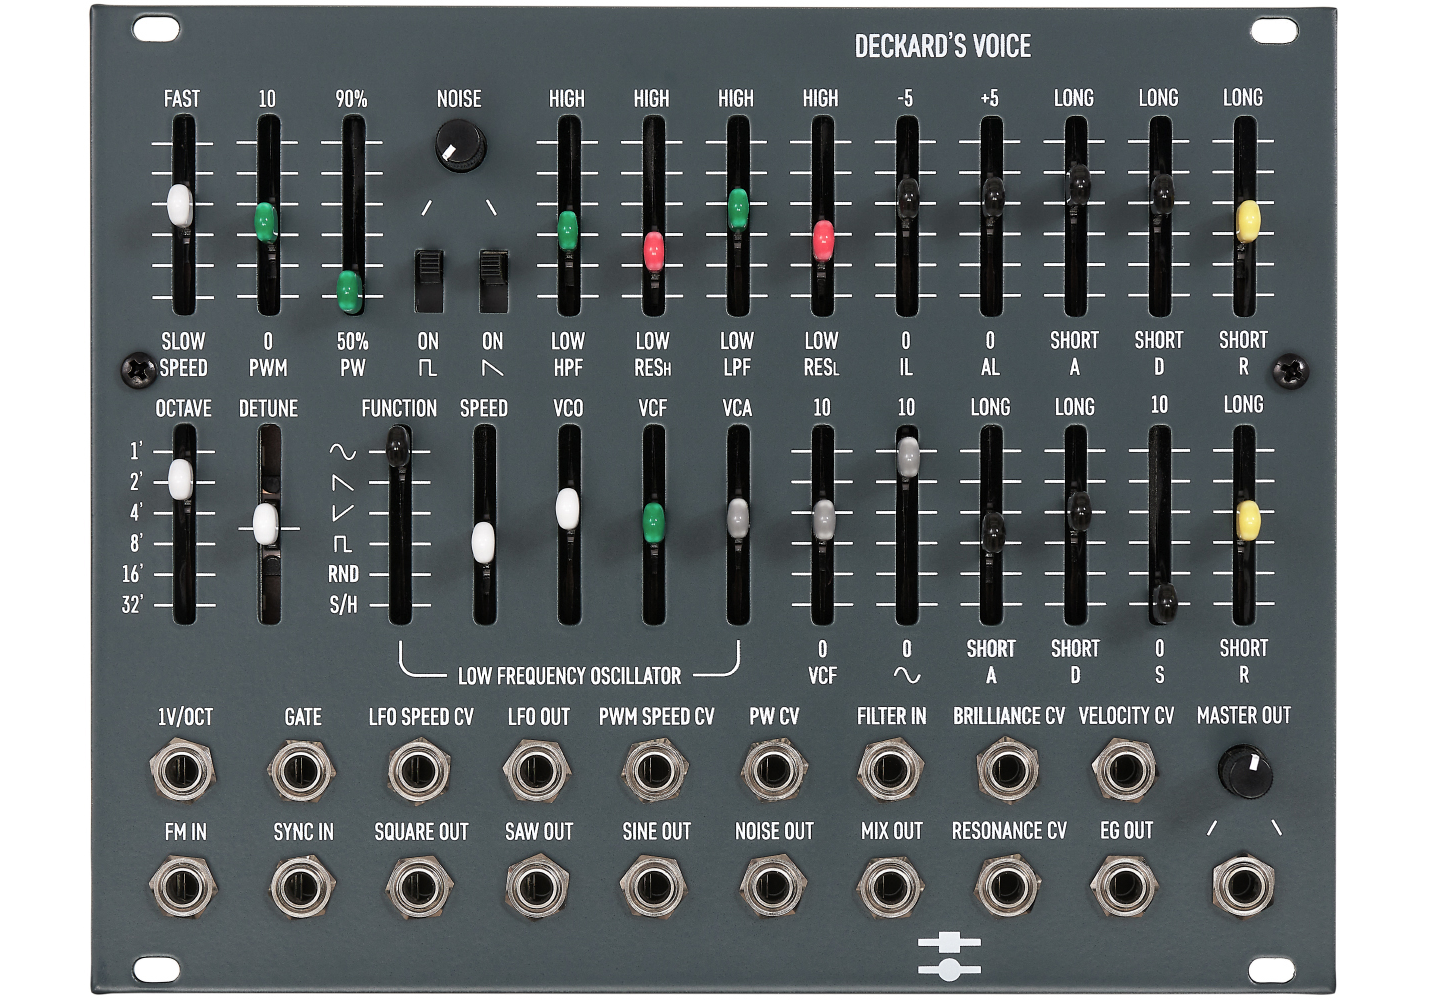The height and width of the screenshot is (1000, 1429).
Task: Select the green PWM slider cap
Action: pyautogui.click(x=266, y=222)
